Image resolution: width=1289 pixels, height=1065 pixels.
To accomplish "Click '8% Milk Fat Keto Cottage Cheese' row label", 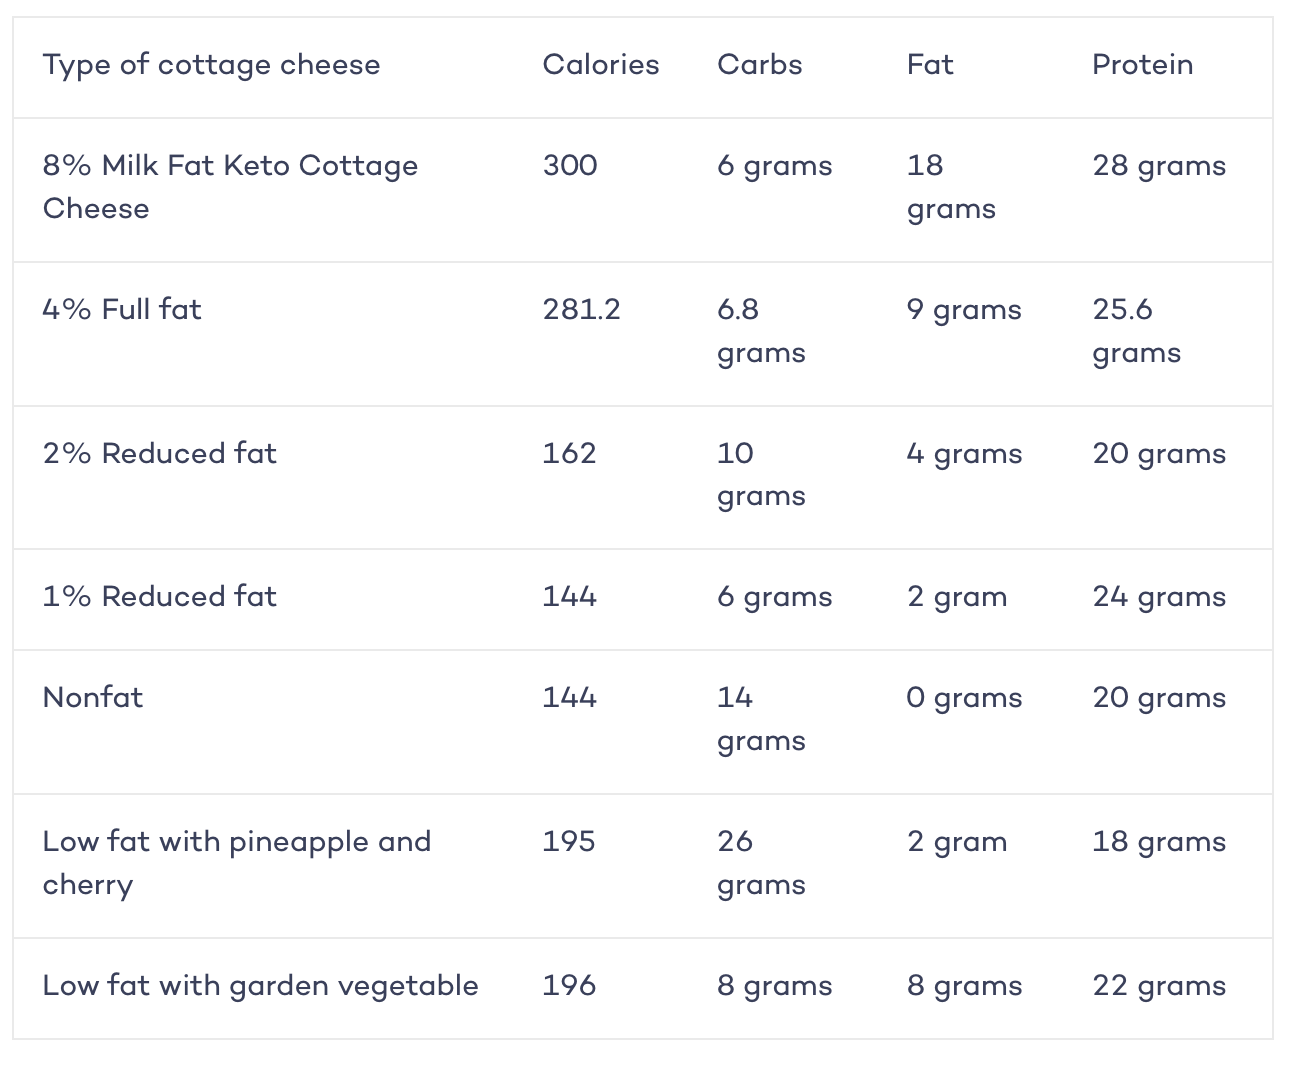I will pyautogui.click(x=230, y=187).
